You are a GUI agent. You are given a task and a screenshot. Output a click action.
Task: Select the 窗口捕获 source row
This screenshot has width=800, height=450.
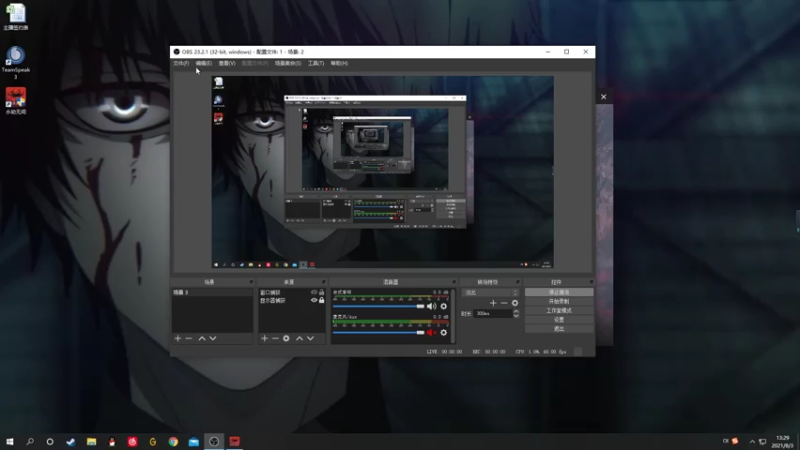coord(292,292)
